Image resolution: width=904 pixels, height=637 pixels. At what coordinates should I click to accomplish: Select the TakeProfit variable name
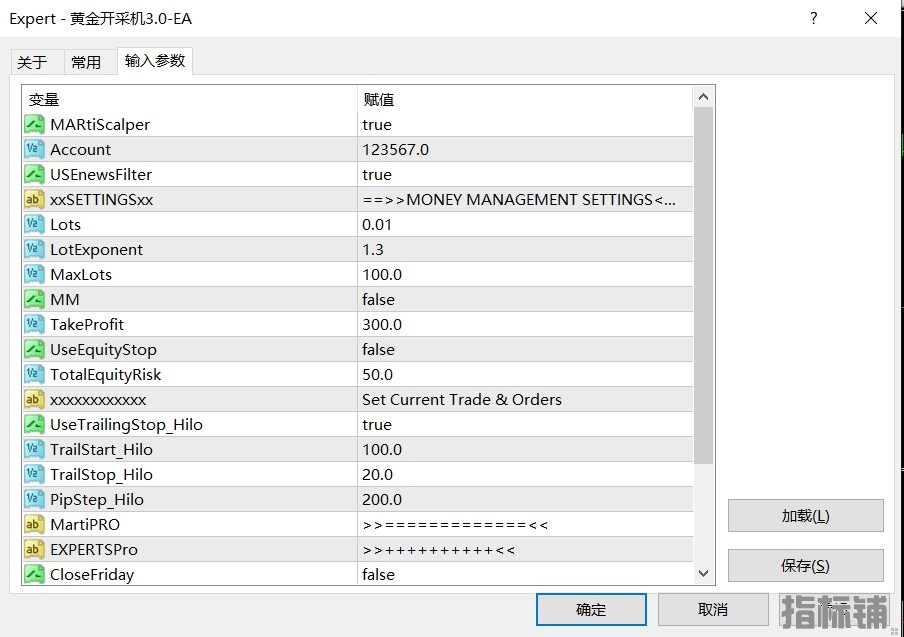pos(86,325)
